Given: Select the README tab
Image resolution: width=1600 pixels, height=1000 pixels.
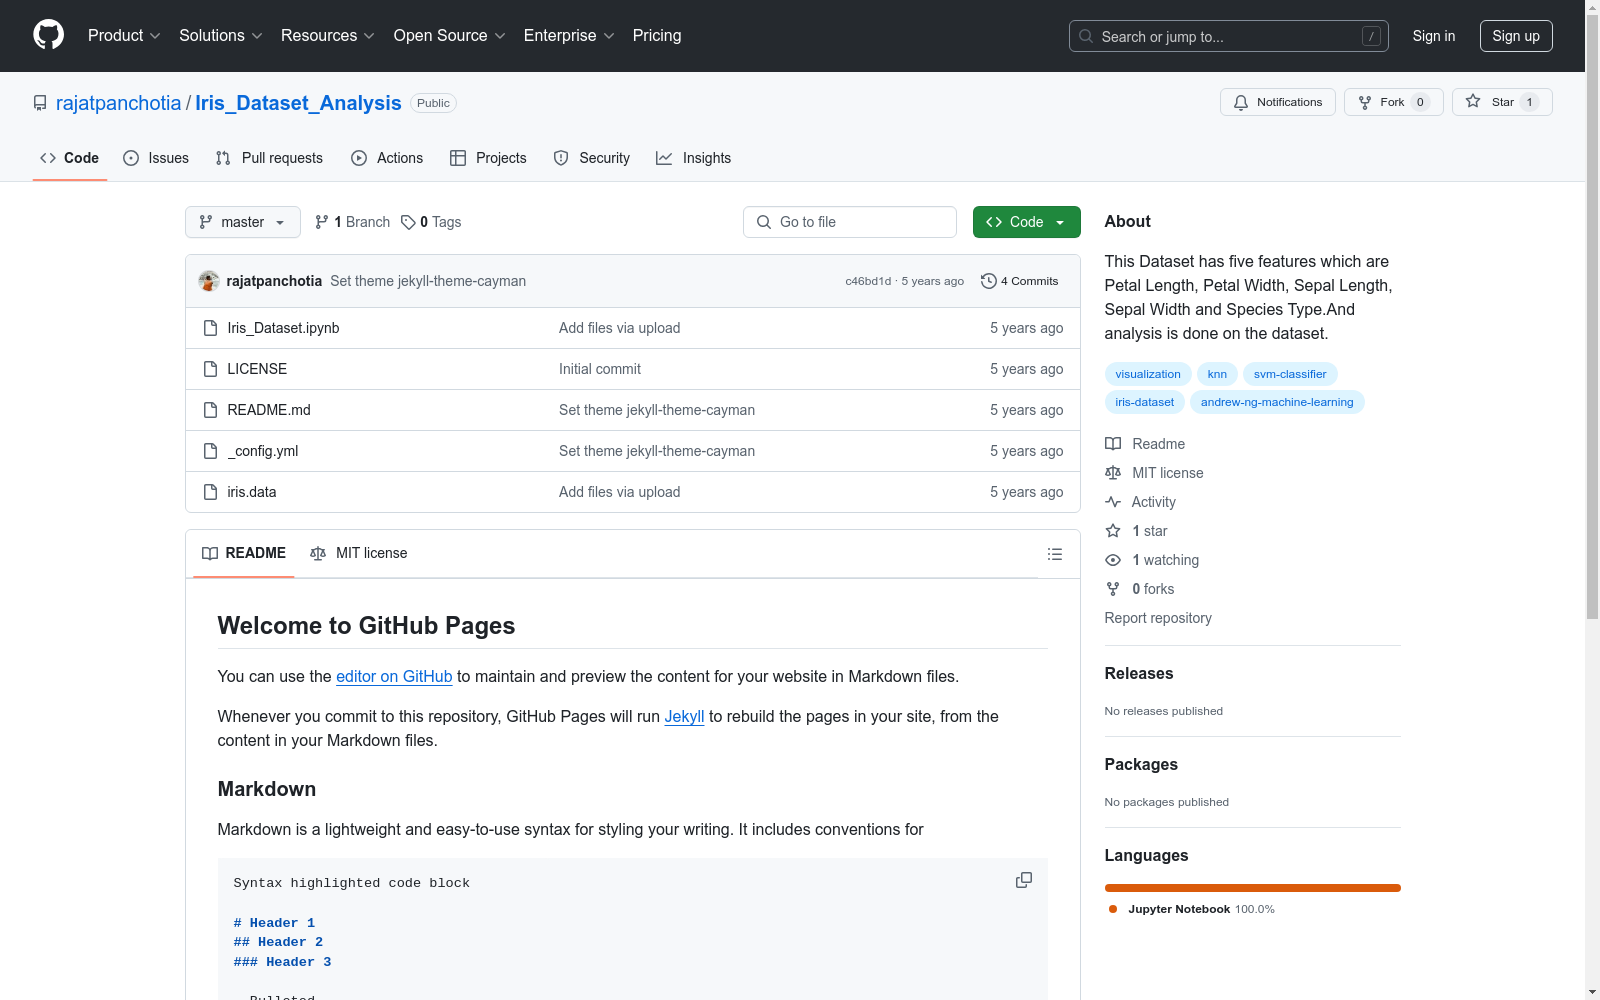Looking at the screenshot, I should 244,553.
